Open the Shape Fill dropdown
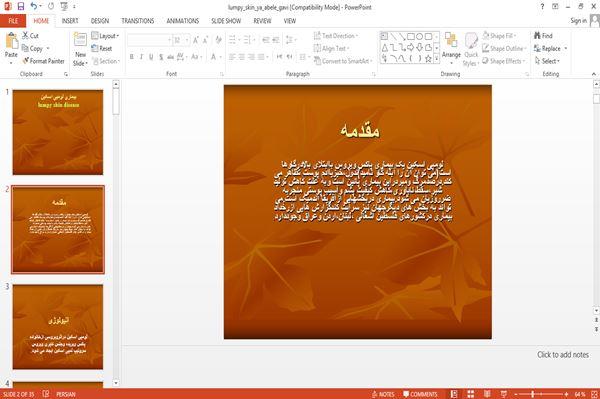600x399 pixels. 499,36
